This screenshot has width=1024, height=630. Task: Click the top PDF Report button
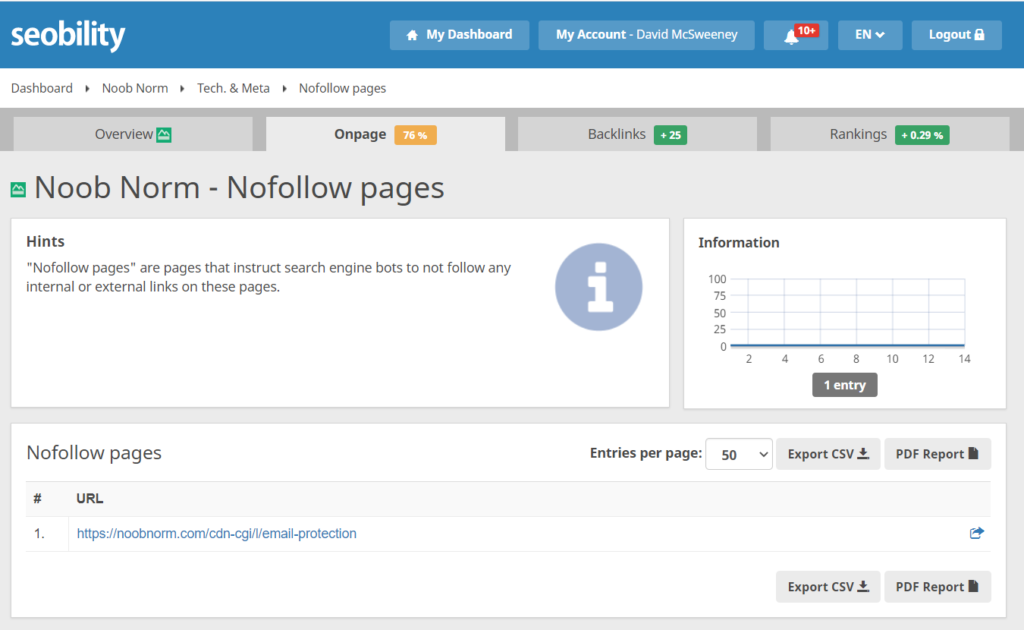937,454
